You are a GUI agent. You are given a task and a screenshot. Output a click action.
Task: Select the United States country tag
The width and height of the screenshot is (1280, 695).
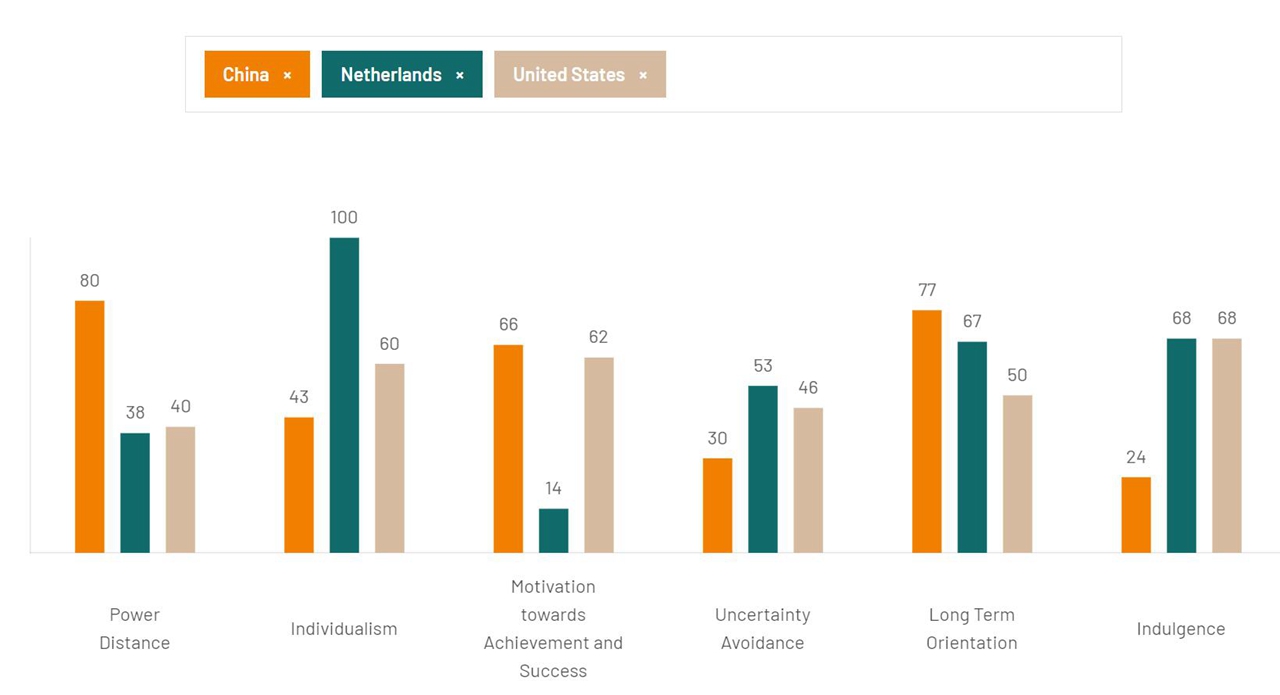pyautogui.click(x=568, y=75)
